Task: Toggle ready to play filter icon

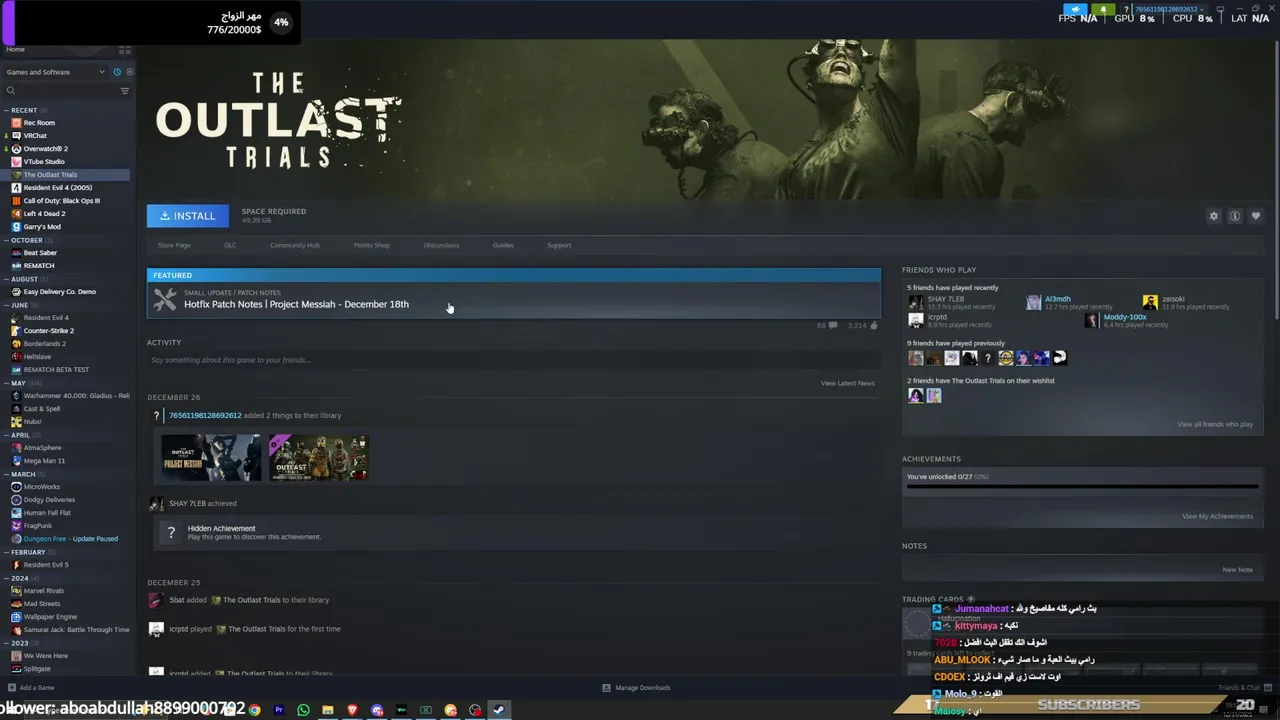Action: [129, 72]
